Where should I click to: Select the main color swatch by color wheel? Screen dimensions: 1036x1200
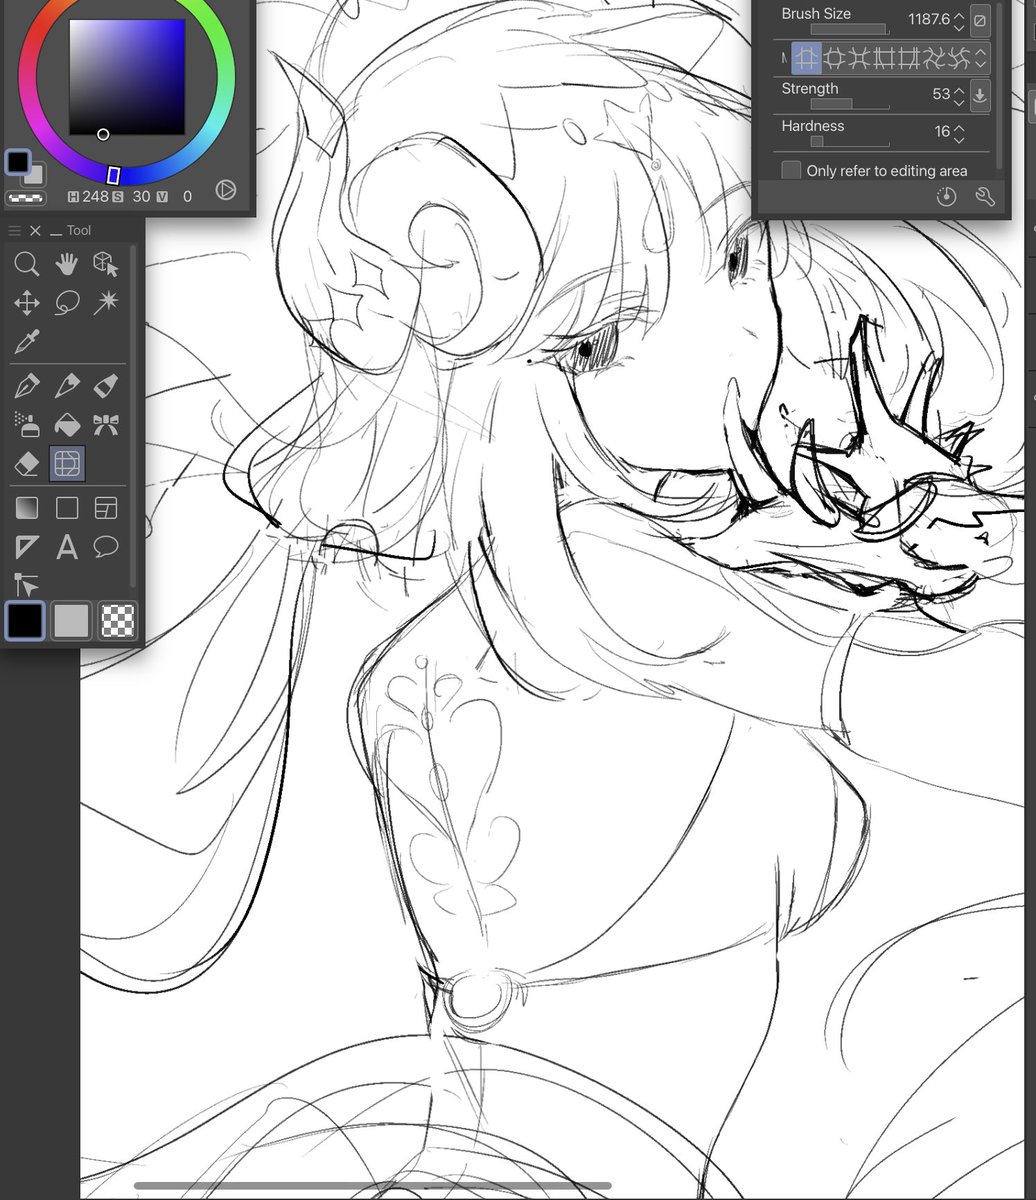click(19, 162)
